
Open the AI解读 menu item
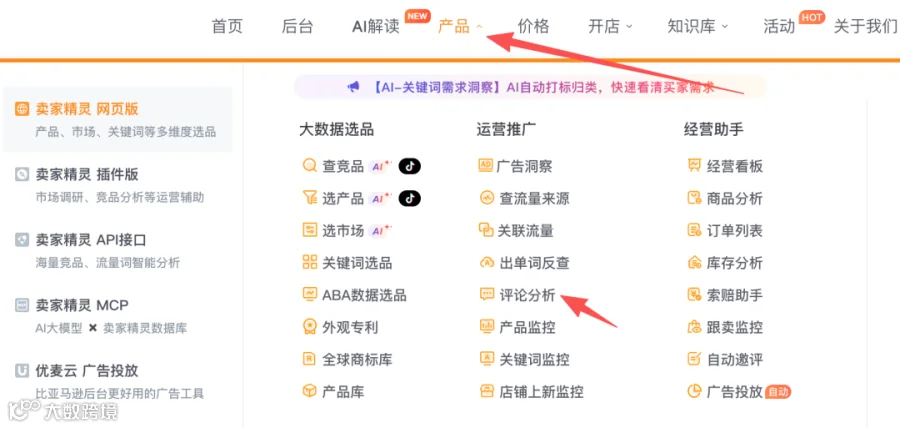click(x=375, y=26)
